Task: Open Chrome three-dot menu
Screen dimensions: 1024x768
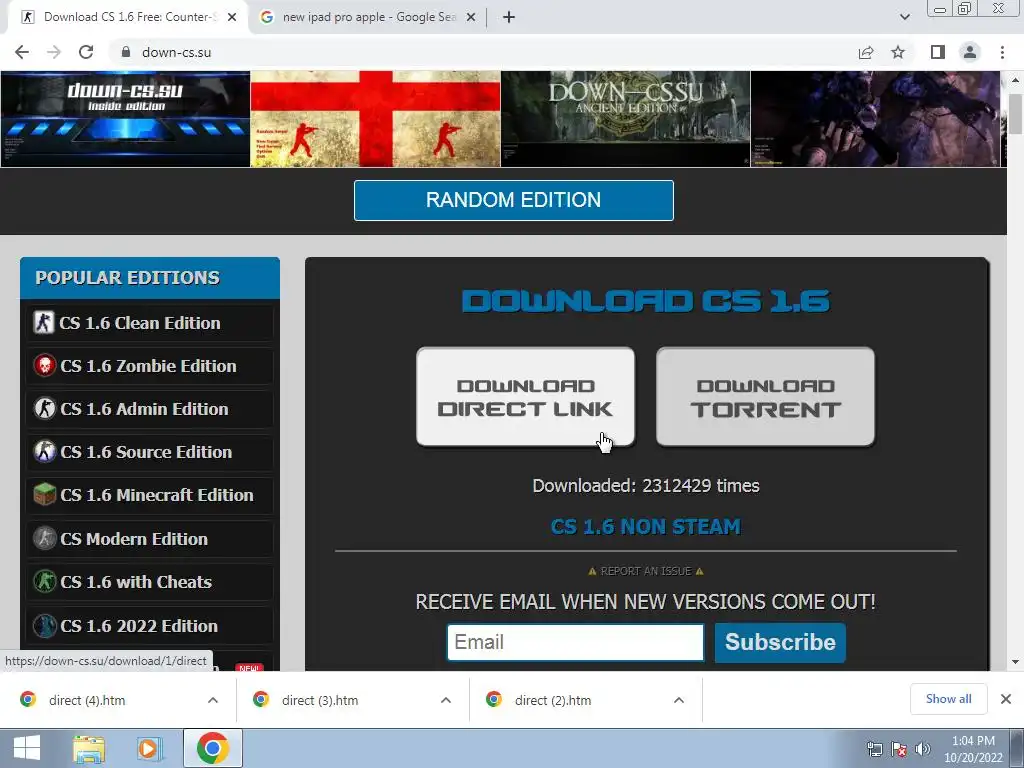Action: tap(1002, 52)
